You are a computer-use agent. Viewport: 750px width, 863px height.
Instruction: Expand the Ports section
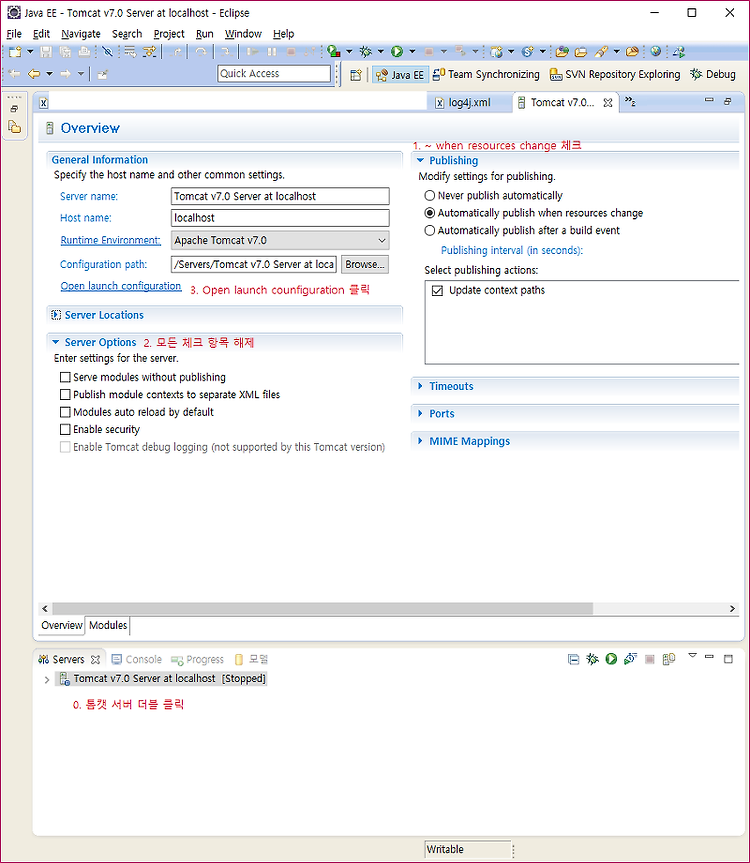tap(420, 414)
